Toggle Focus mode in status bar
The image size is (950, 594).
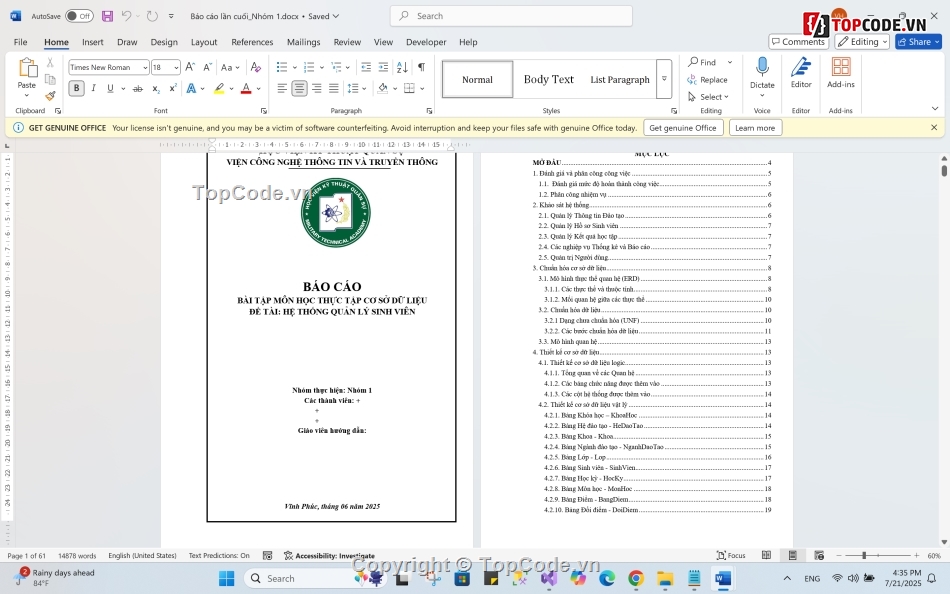(731, 555)
